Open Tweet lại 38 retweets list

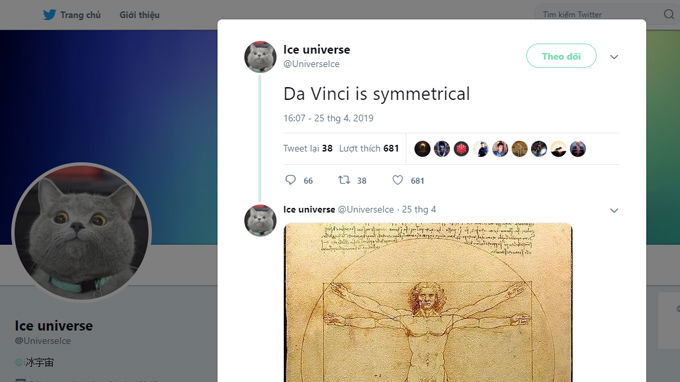click(x=308, y=148)
